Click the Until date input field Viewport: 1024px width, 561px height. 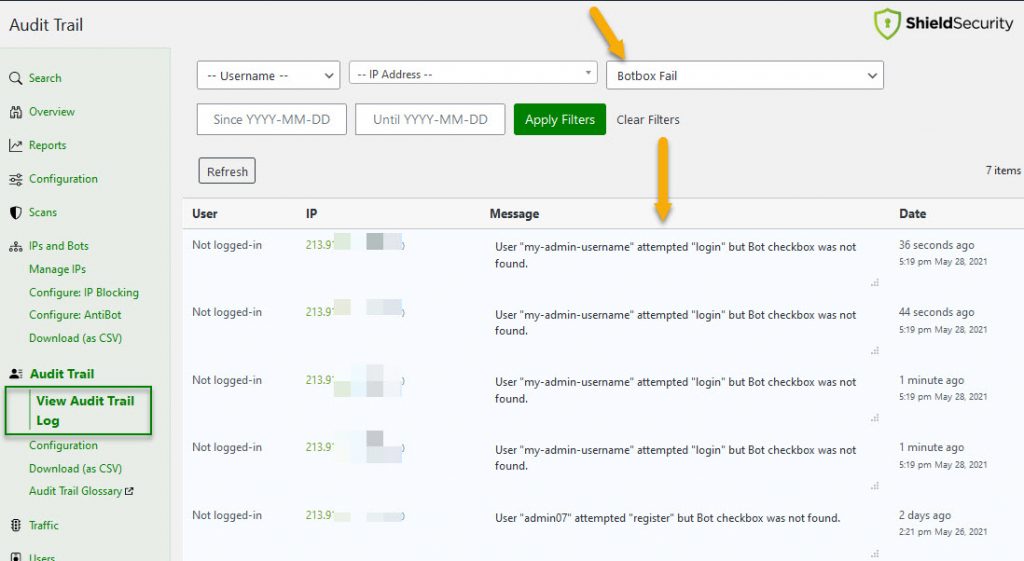click(430, 120)
